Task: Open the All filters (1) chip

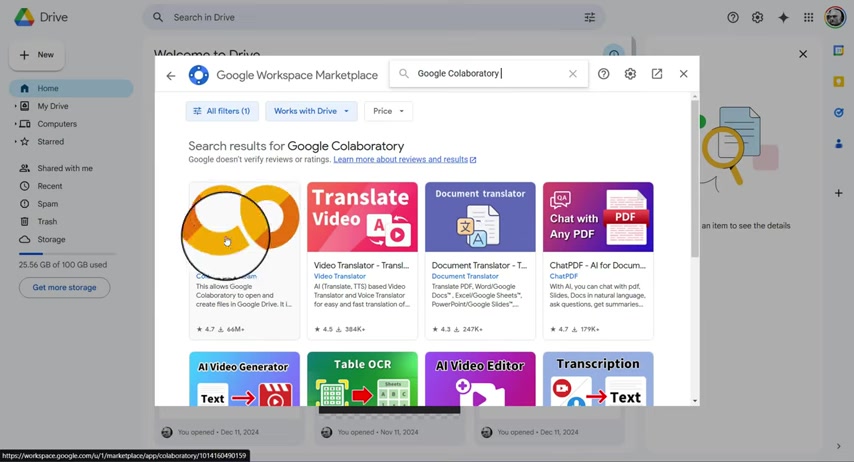Action: (x=222, y=111)
